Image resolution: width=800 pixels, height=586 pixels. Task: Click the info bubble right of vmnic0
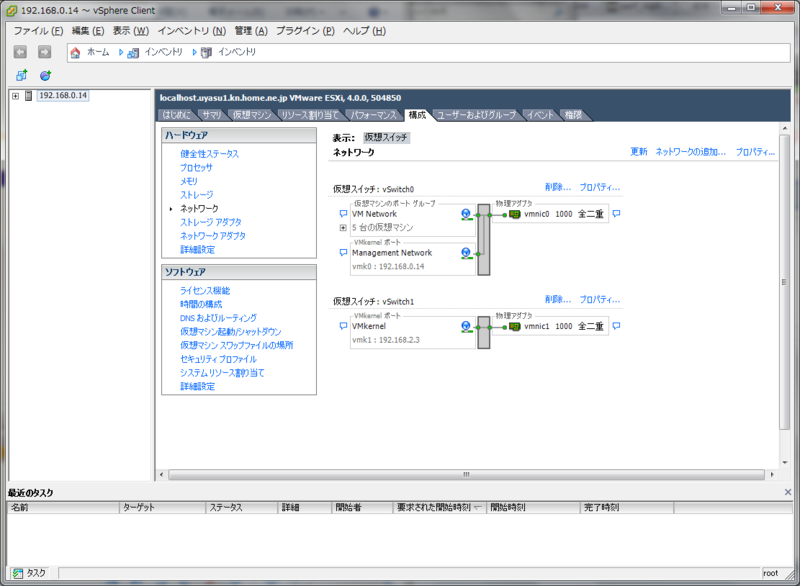click(x=616, y=214)
